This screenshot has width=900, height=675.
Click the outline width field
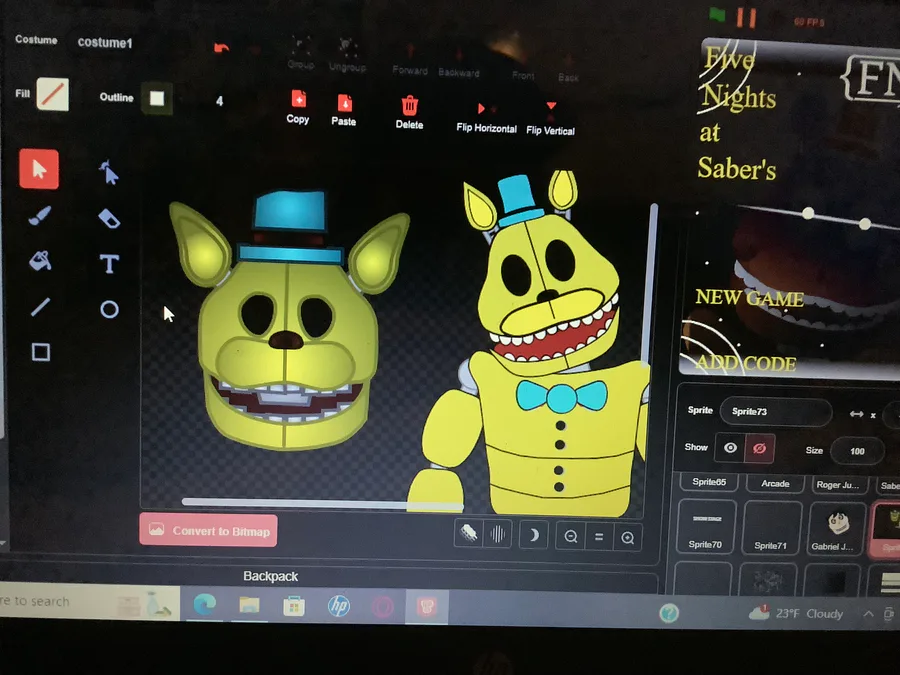(220, 102)
